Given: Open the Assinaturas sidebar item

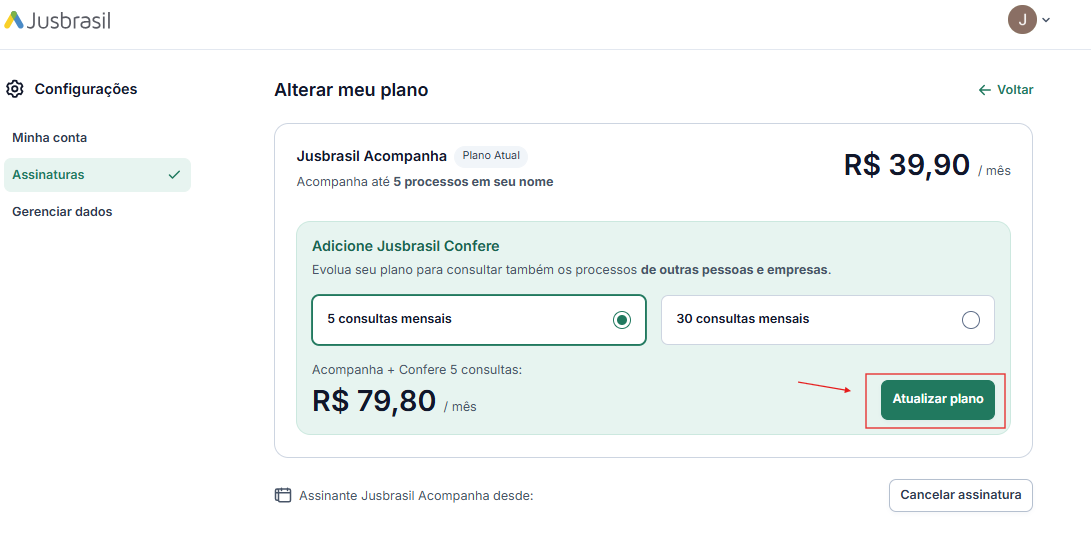Looking at the screenshot, I should pyautogui.click(x=97, y=175).
